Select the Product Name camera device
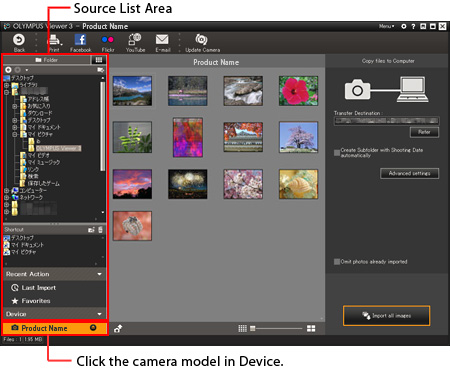This screenshot has height=370, width=450. click(55, 328)
